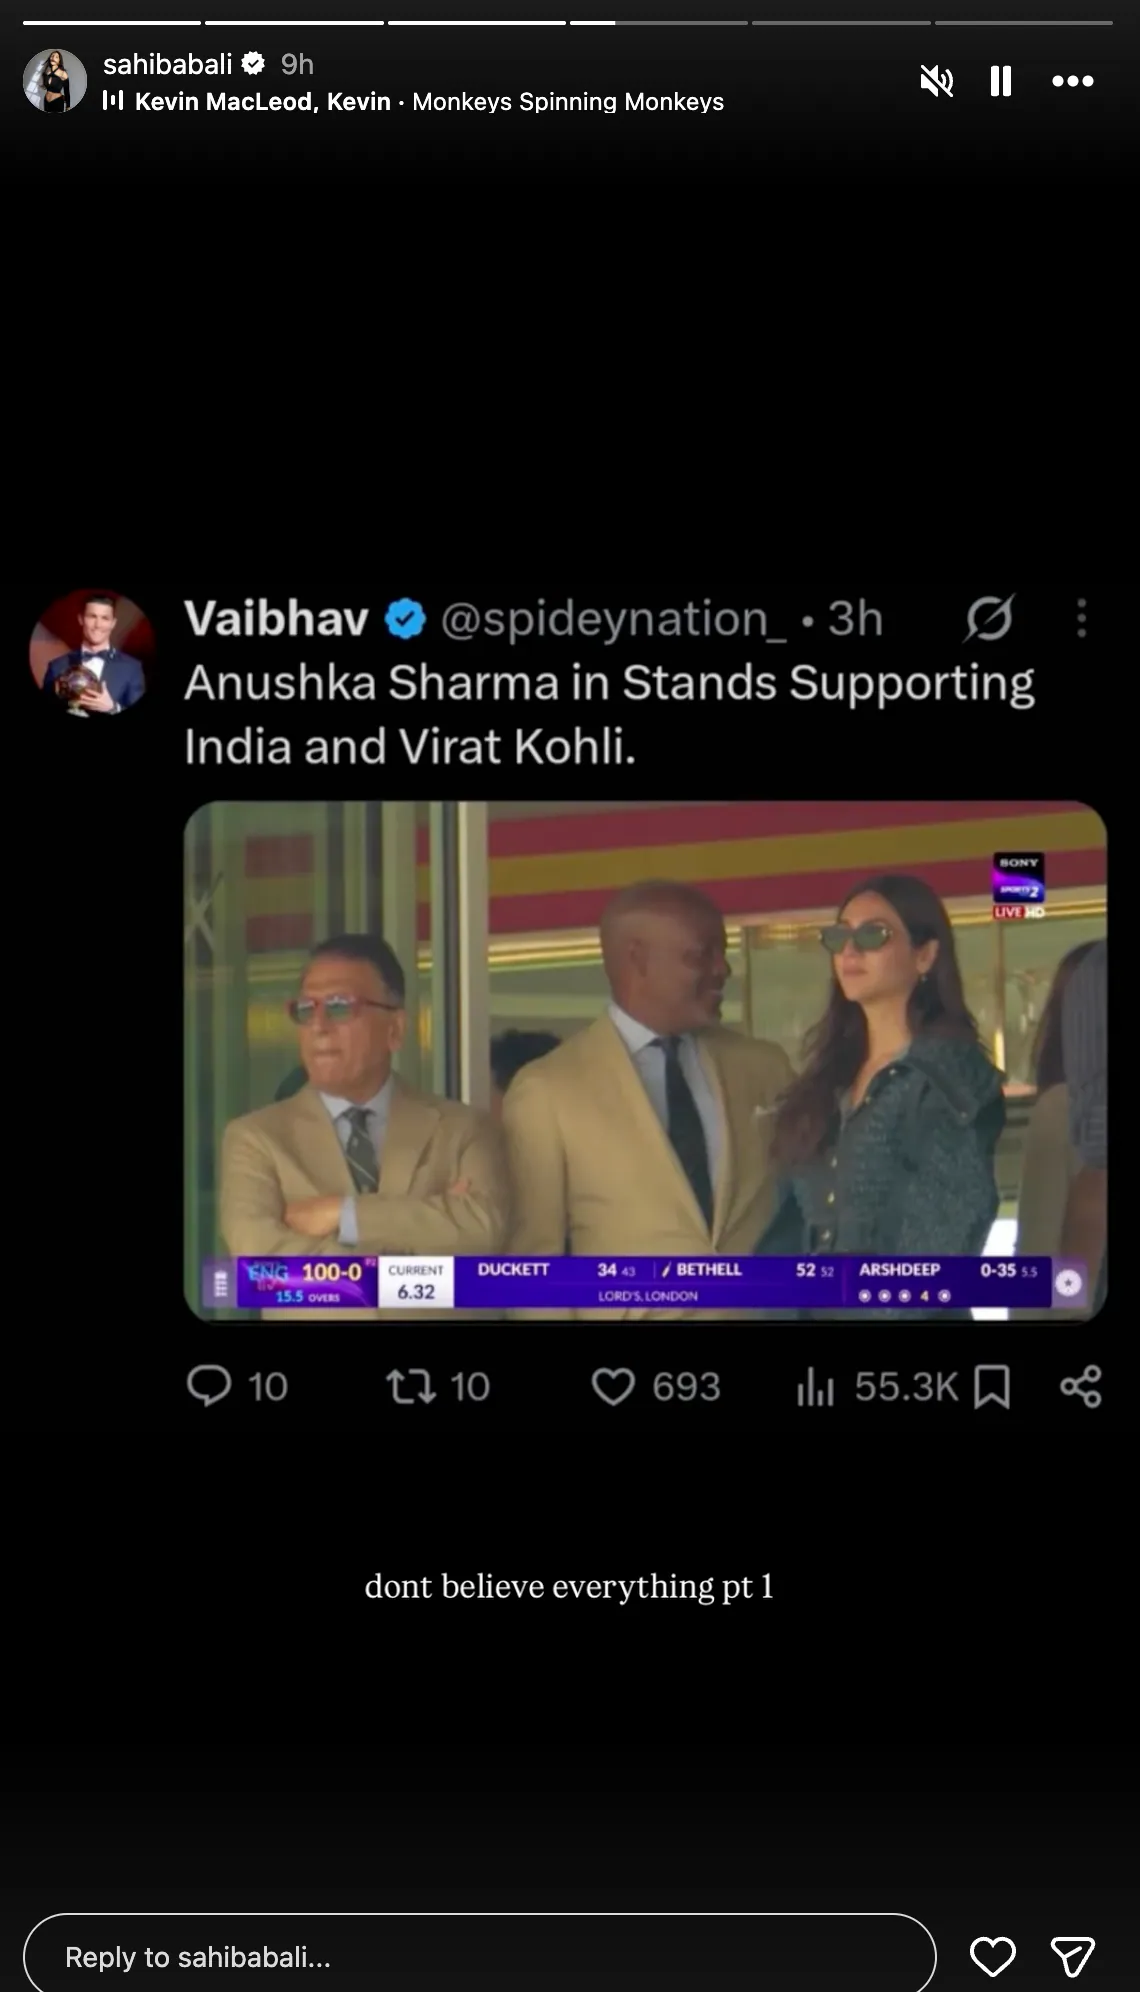Click the Reply to sahibabali field
Viewport: 1140px width, 1992px height.
[479, 1956]
